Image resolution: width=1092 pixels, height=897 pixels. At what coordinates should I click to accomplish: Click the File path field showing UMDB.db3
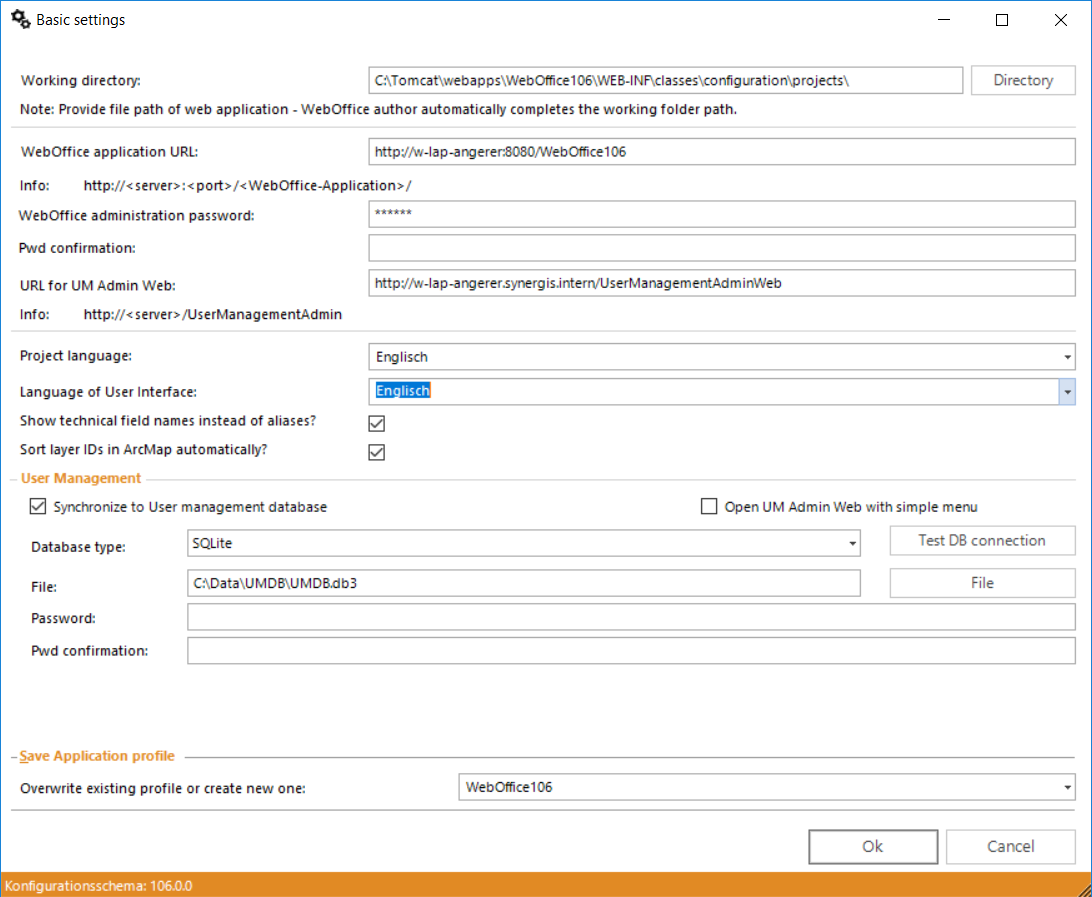pos(523,583)
